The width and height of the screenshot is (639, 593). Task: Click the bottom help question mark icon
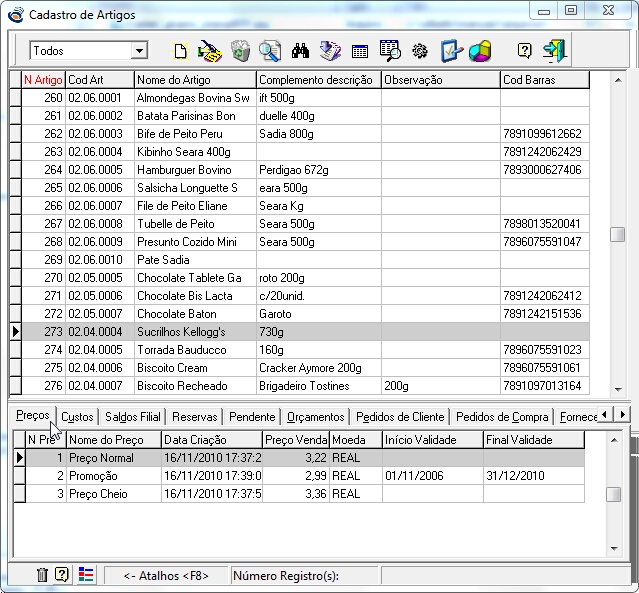tap(62, 575)
